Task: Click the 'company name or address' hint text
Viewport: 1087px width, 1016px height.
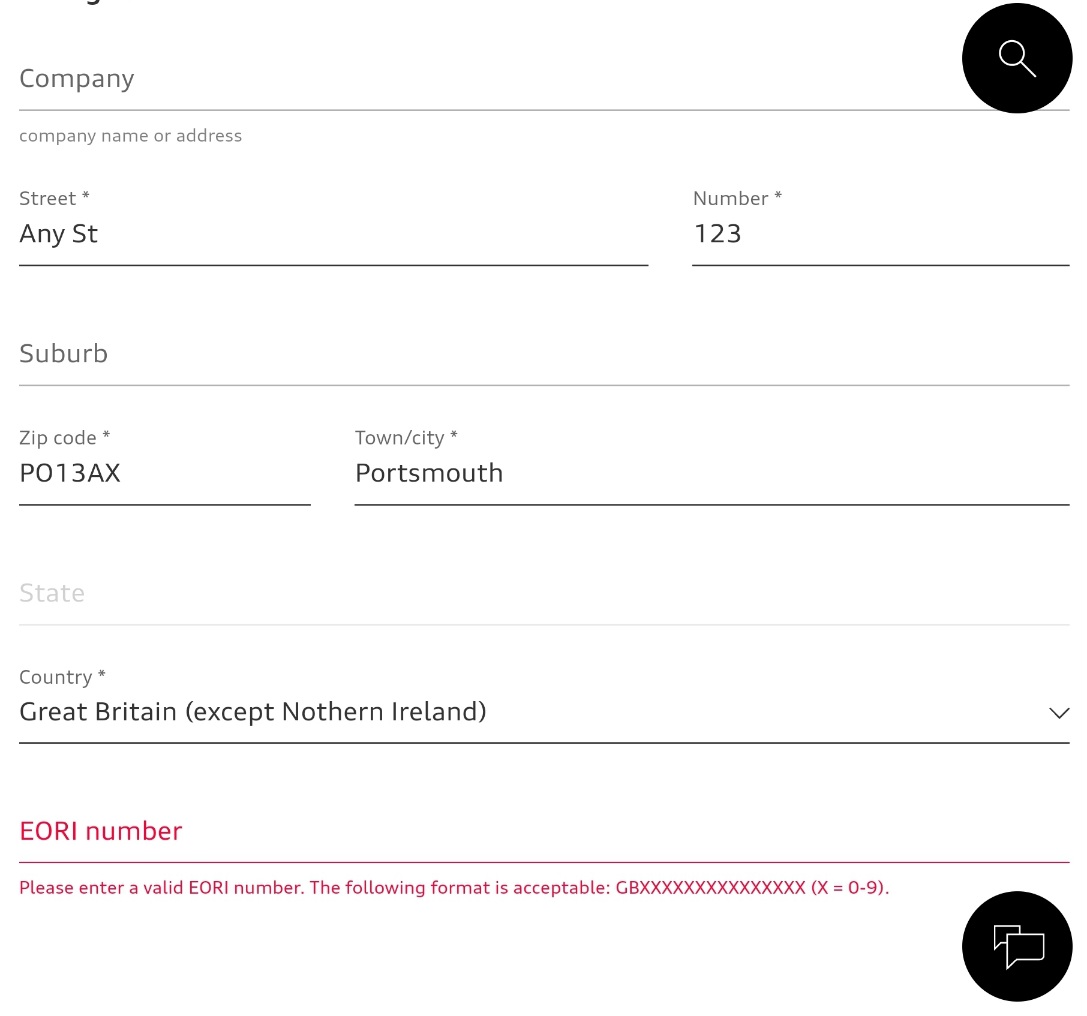Action: click(x=130, y=136)
